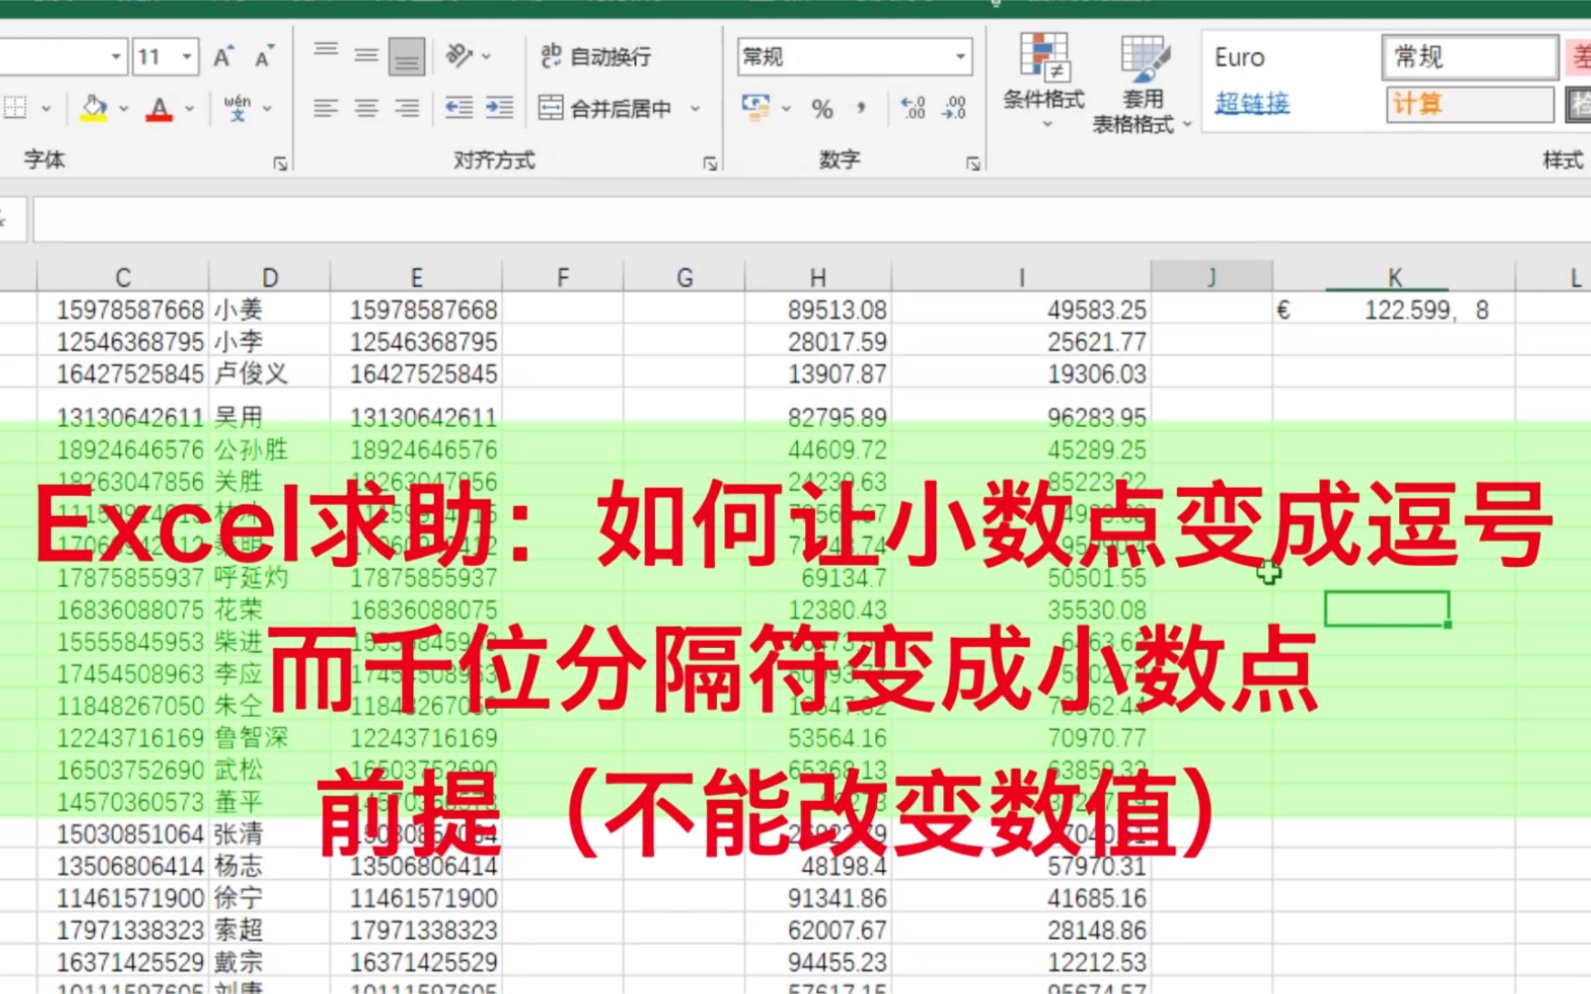Select column E header

point(416,277)
